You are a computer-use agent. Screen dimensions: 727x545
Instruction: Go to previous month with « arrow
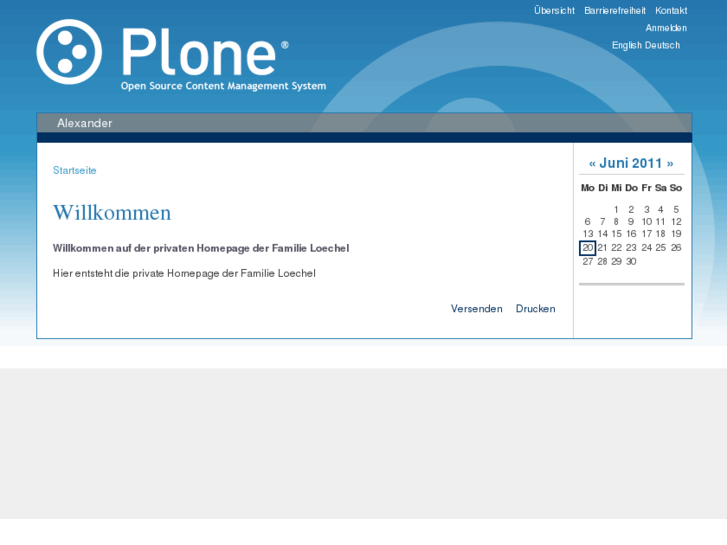pos(592,164)
